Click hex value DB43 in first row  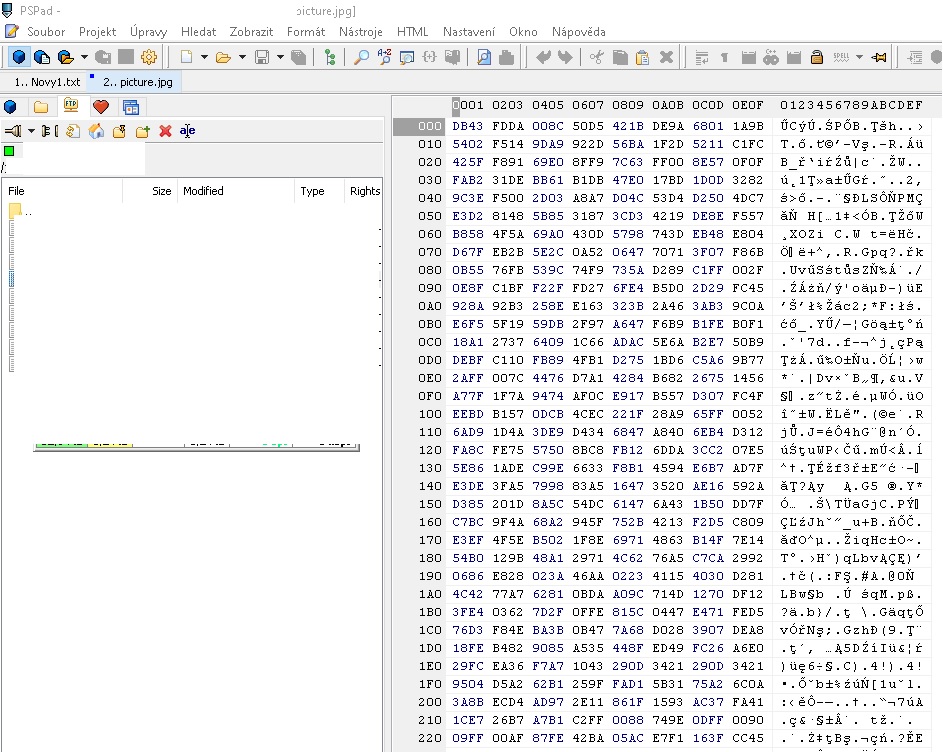pos(467,126)
